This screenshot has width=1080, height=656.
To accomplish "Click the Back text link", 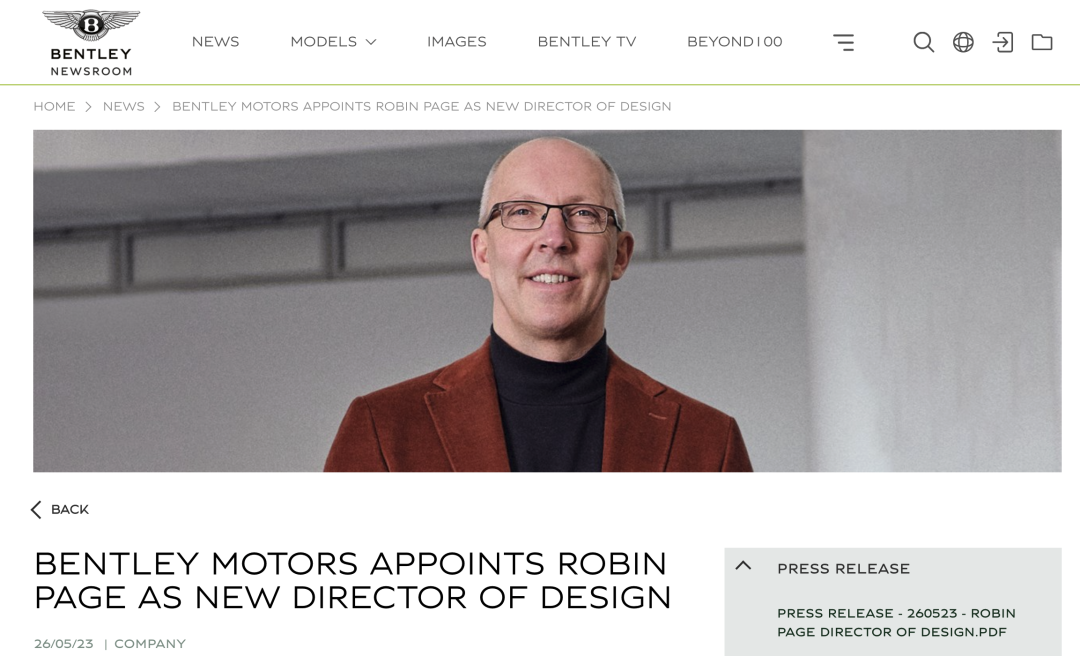I will click(x=70, y=509).
